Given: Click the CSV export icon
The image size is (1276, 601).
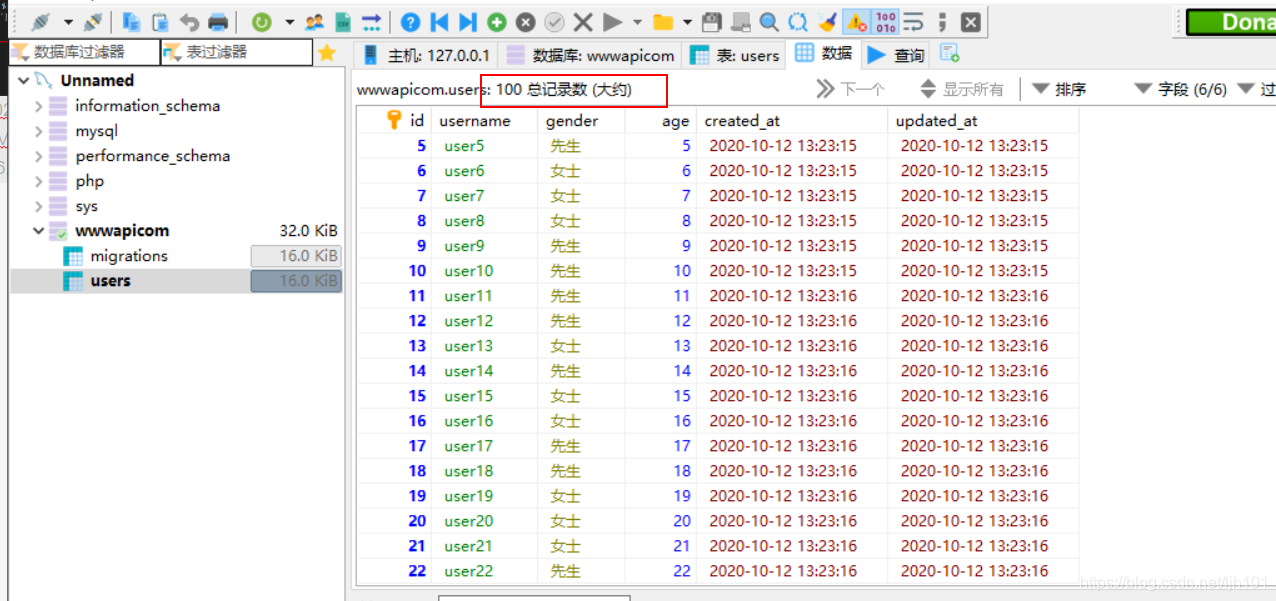Looking at the screenshot, I should 342,21.
